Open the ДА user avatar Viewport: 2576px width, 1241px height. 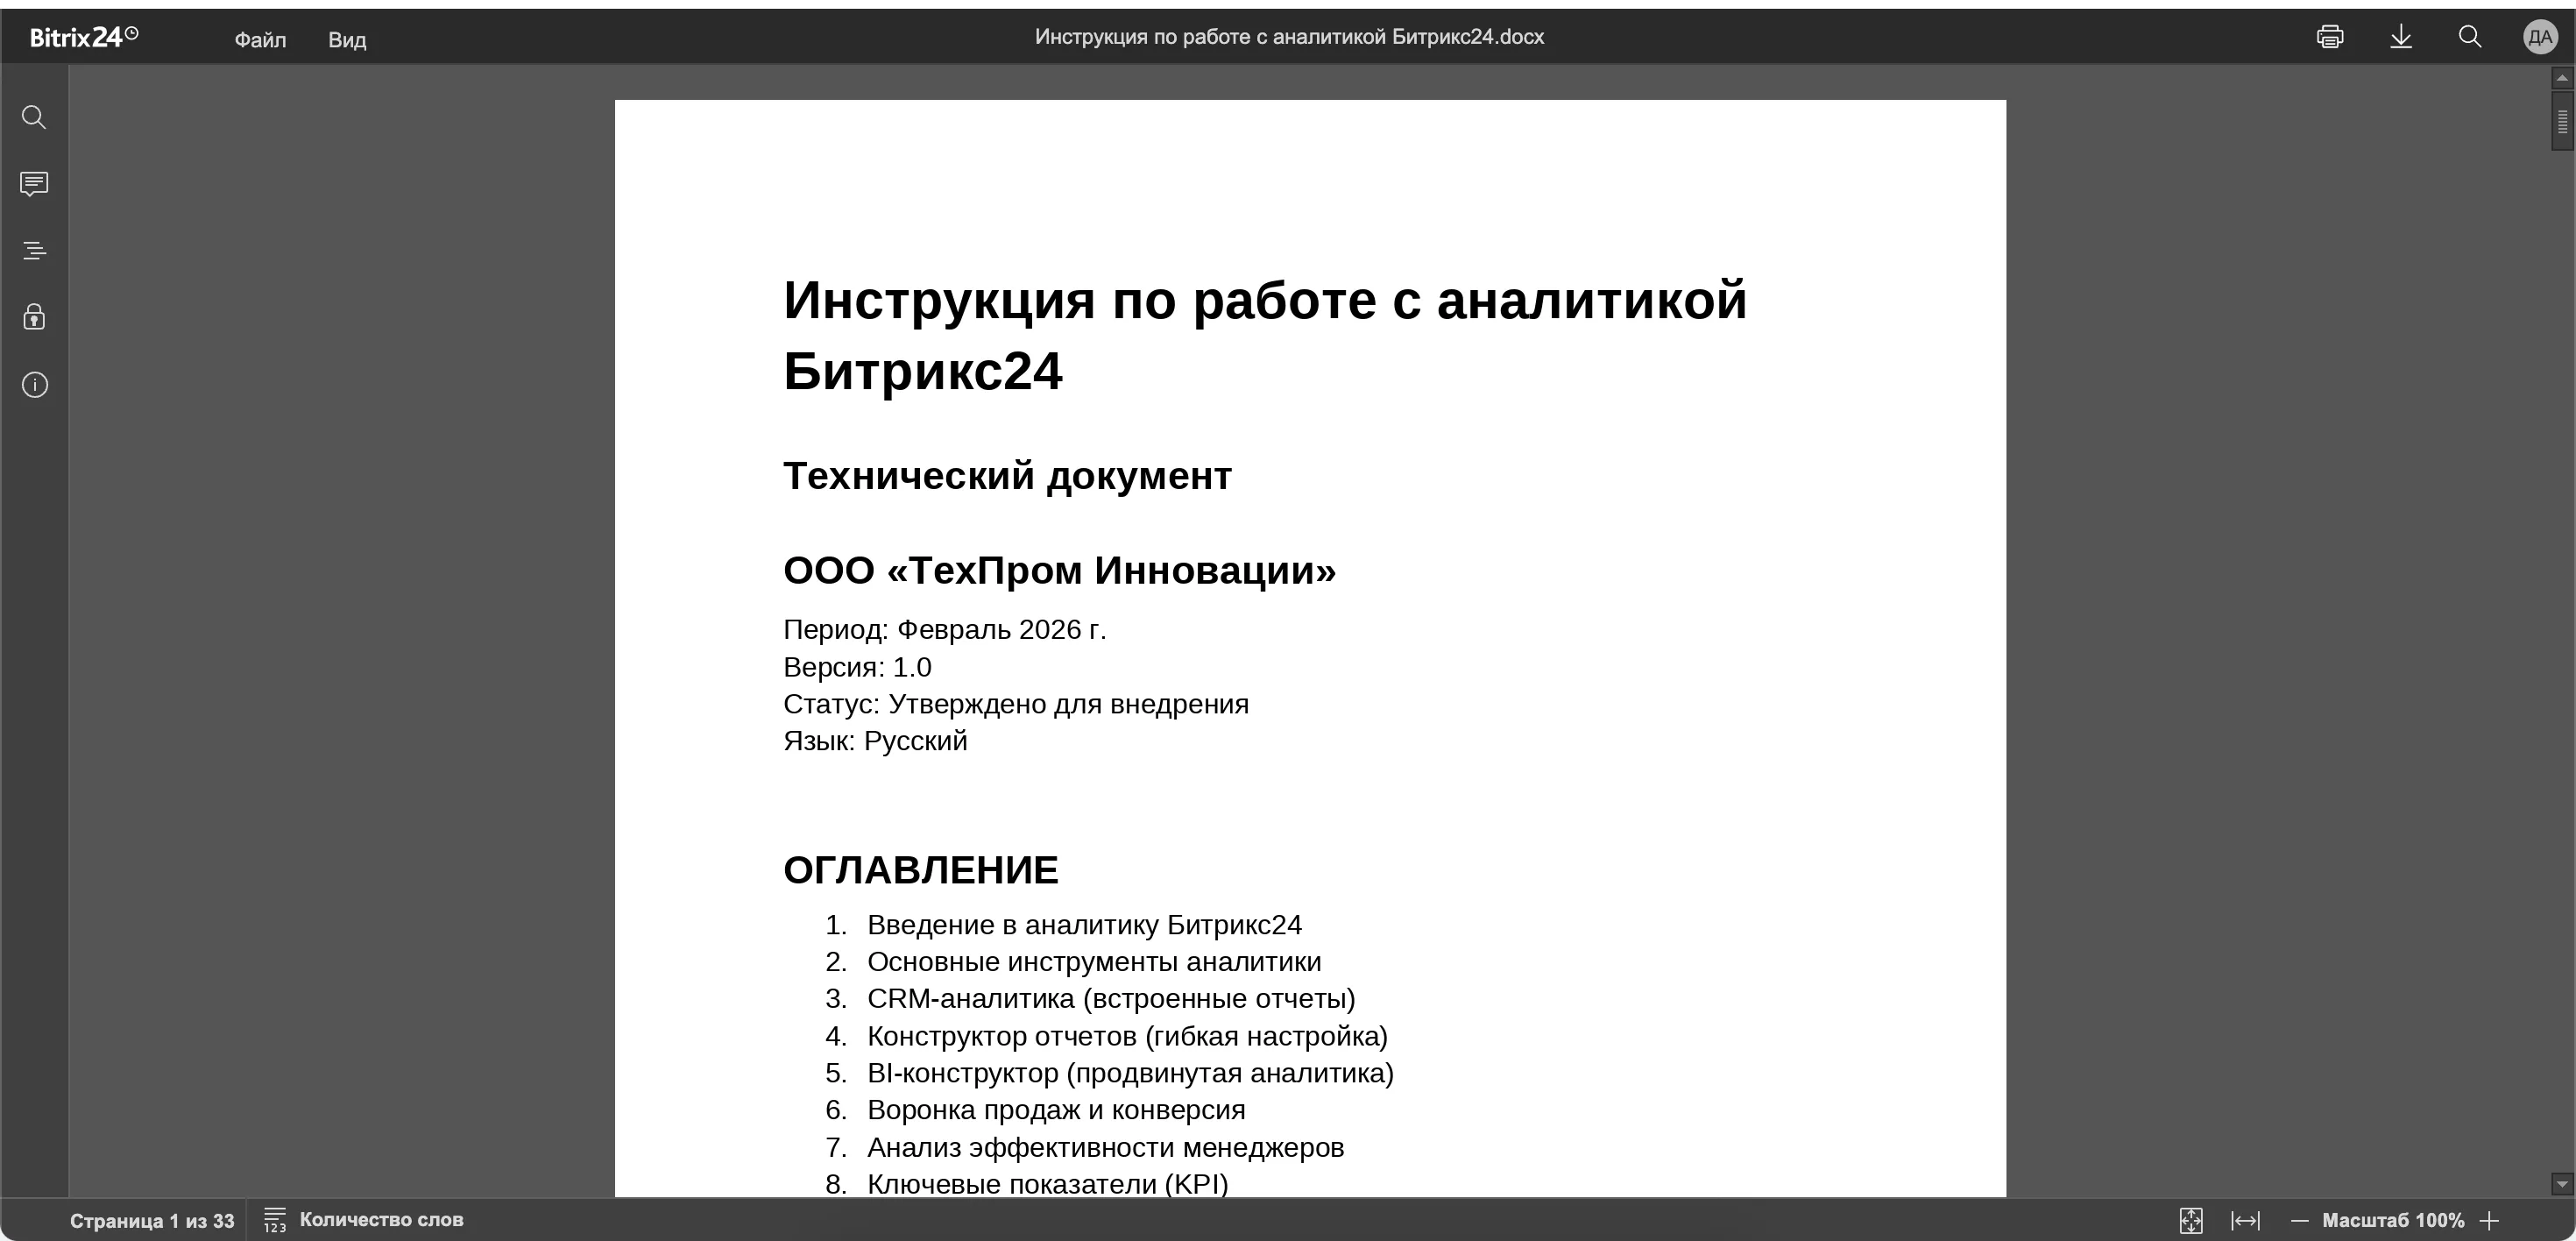tap(2540, 38)
